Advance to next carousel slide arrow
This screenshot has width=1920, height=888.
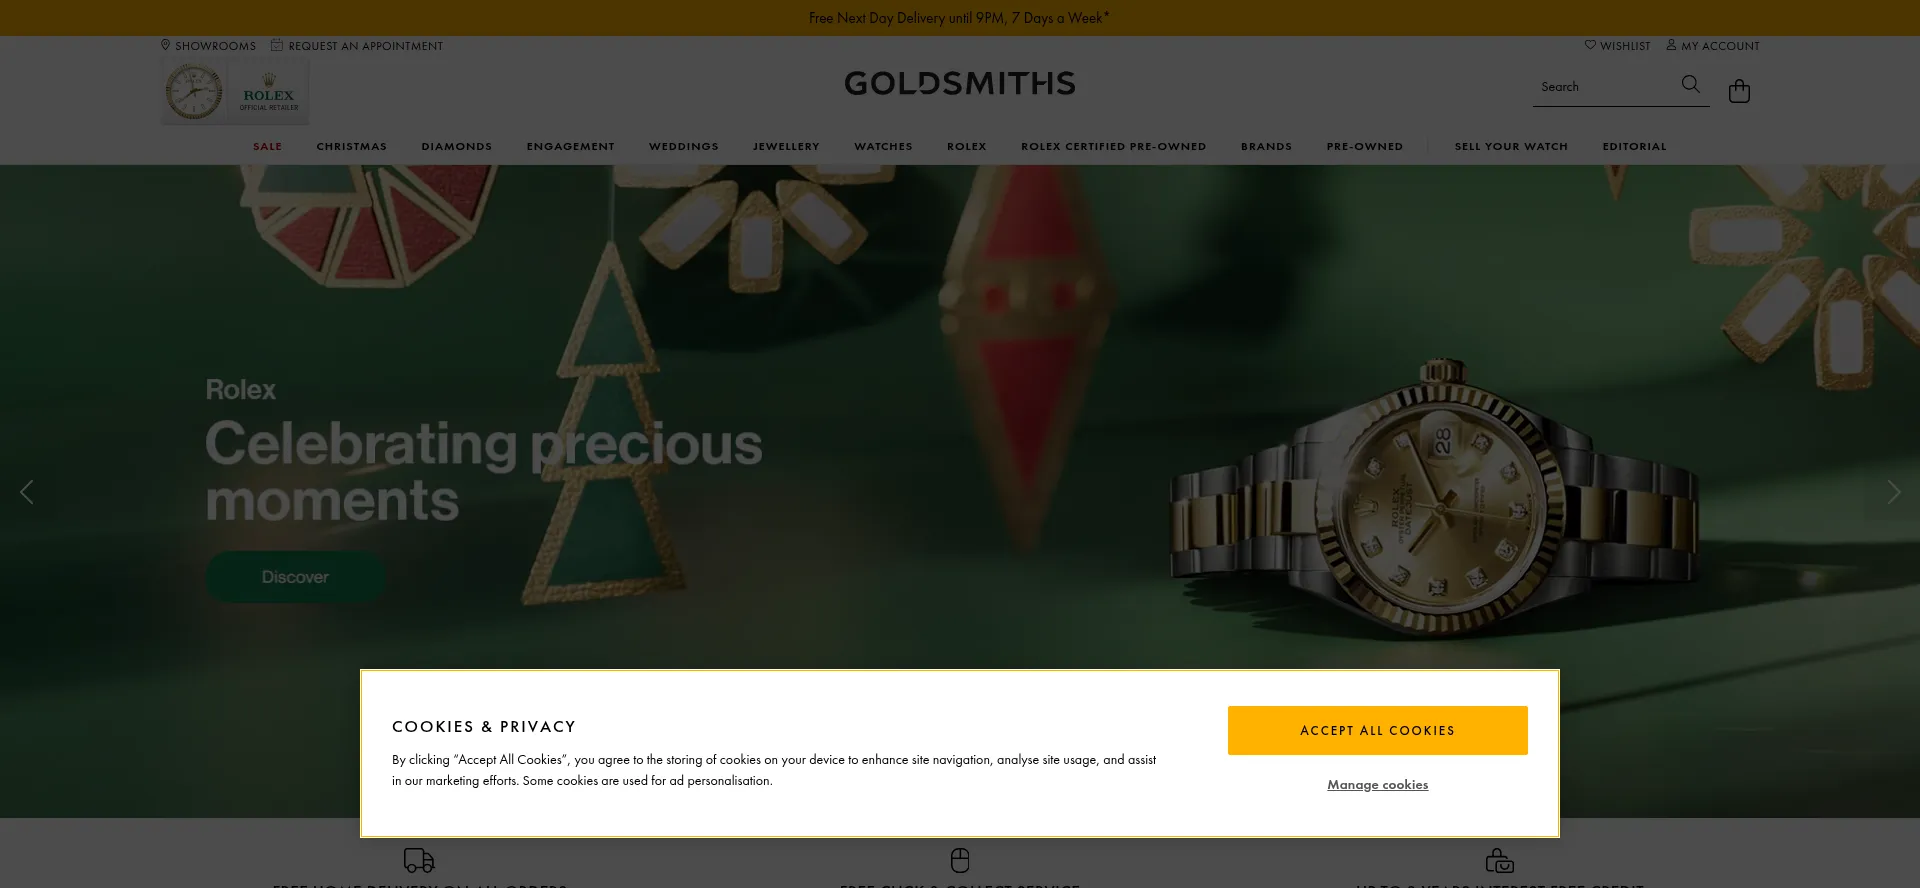pyautogui.click(x=1893, y=492)
